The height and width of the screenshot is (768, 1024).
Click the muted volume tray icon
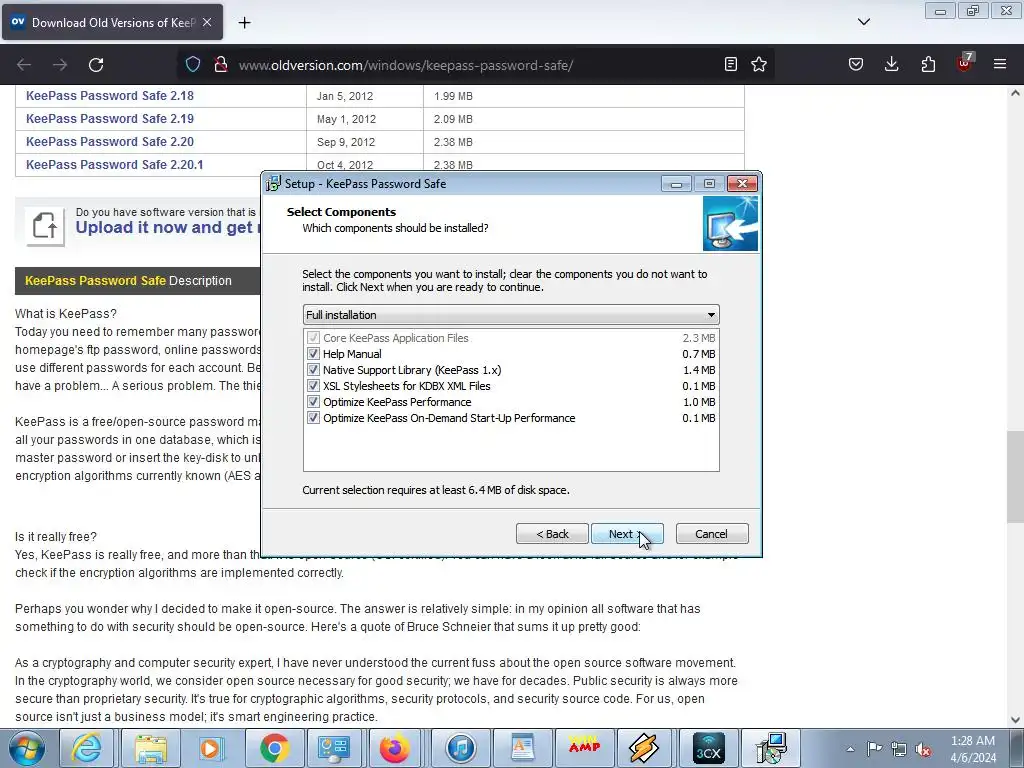[x=923, y=749]
